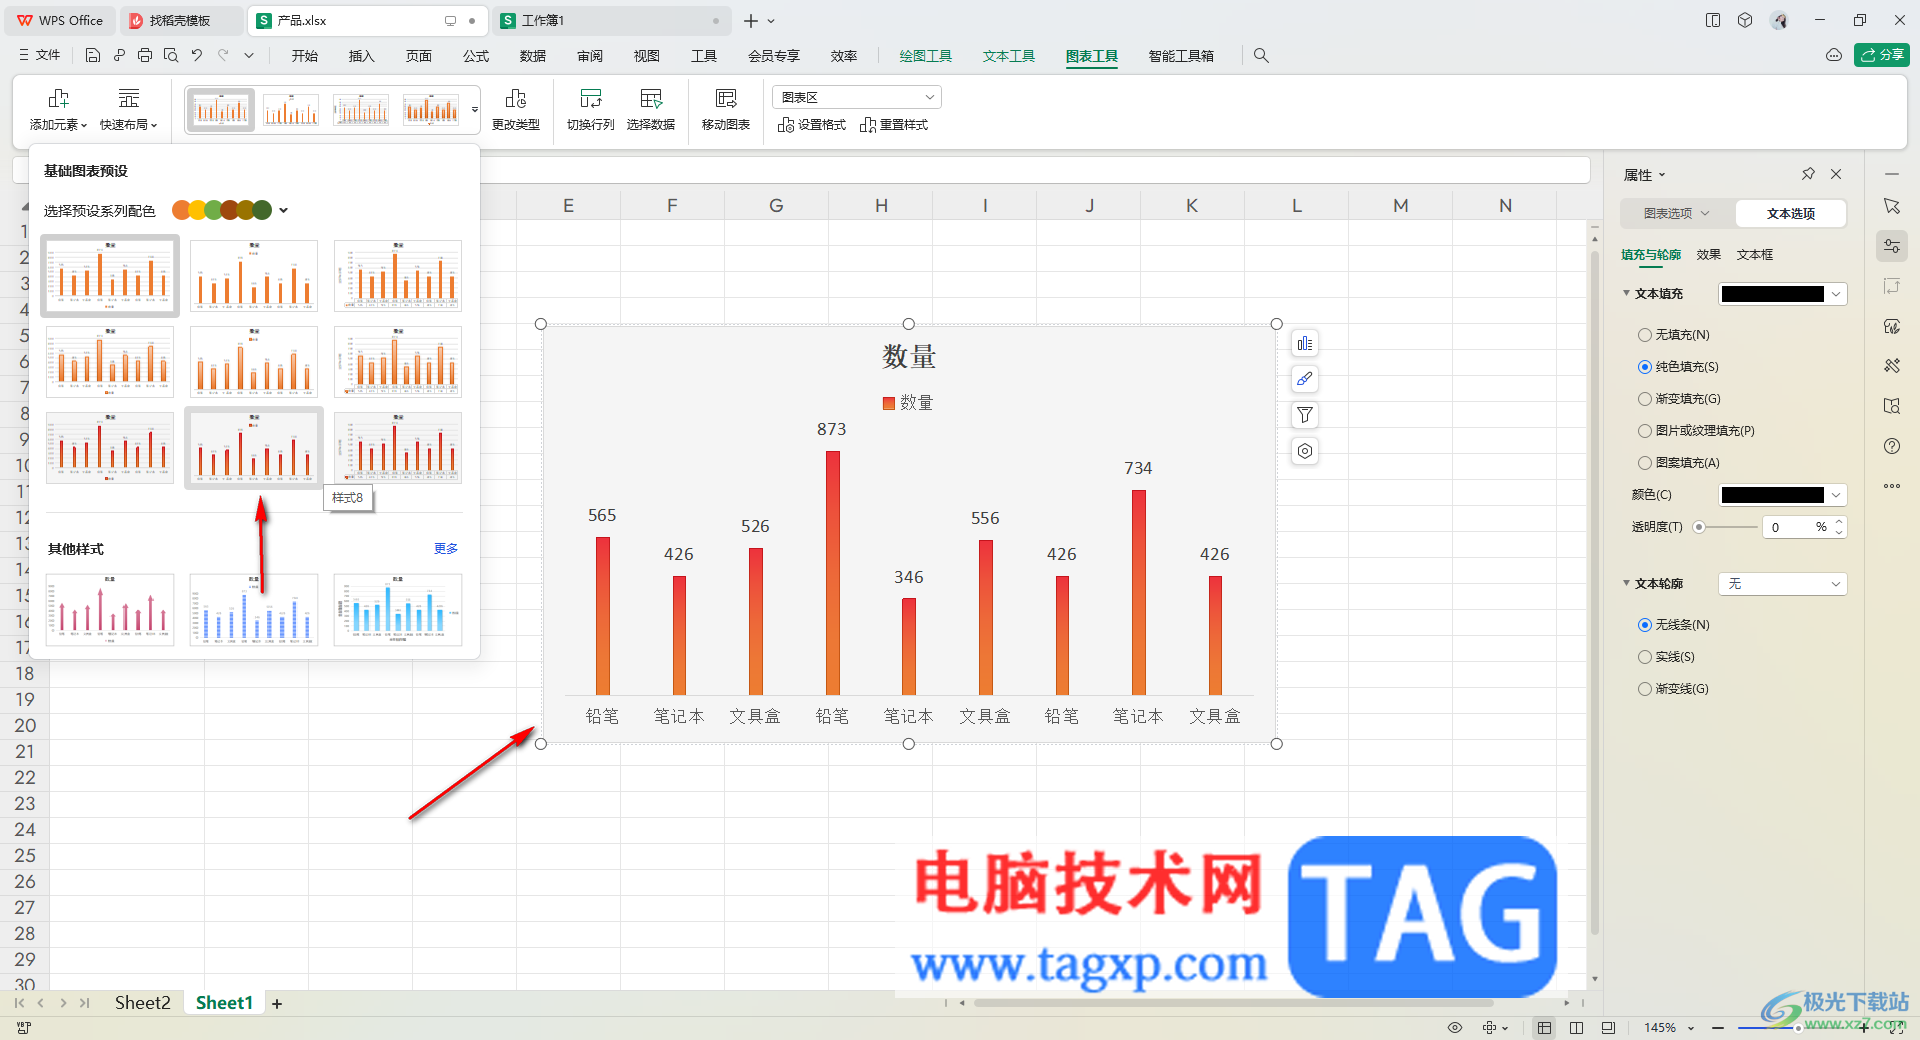Select the pink other-style chart thumbnail
Viewport: 1920px width, 1040px height.
point(110,610)
